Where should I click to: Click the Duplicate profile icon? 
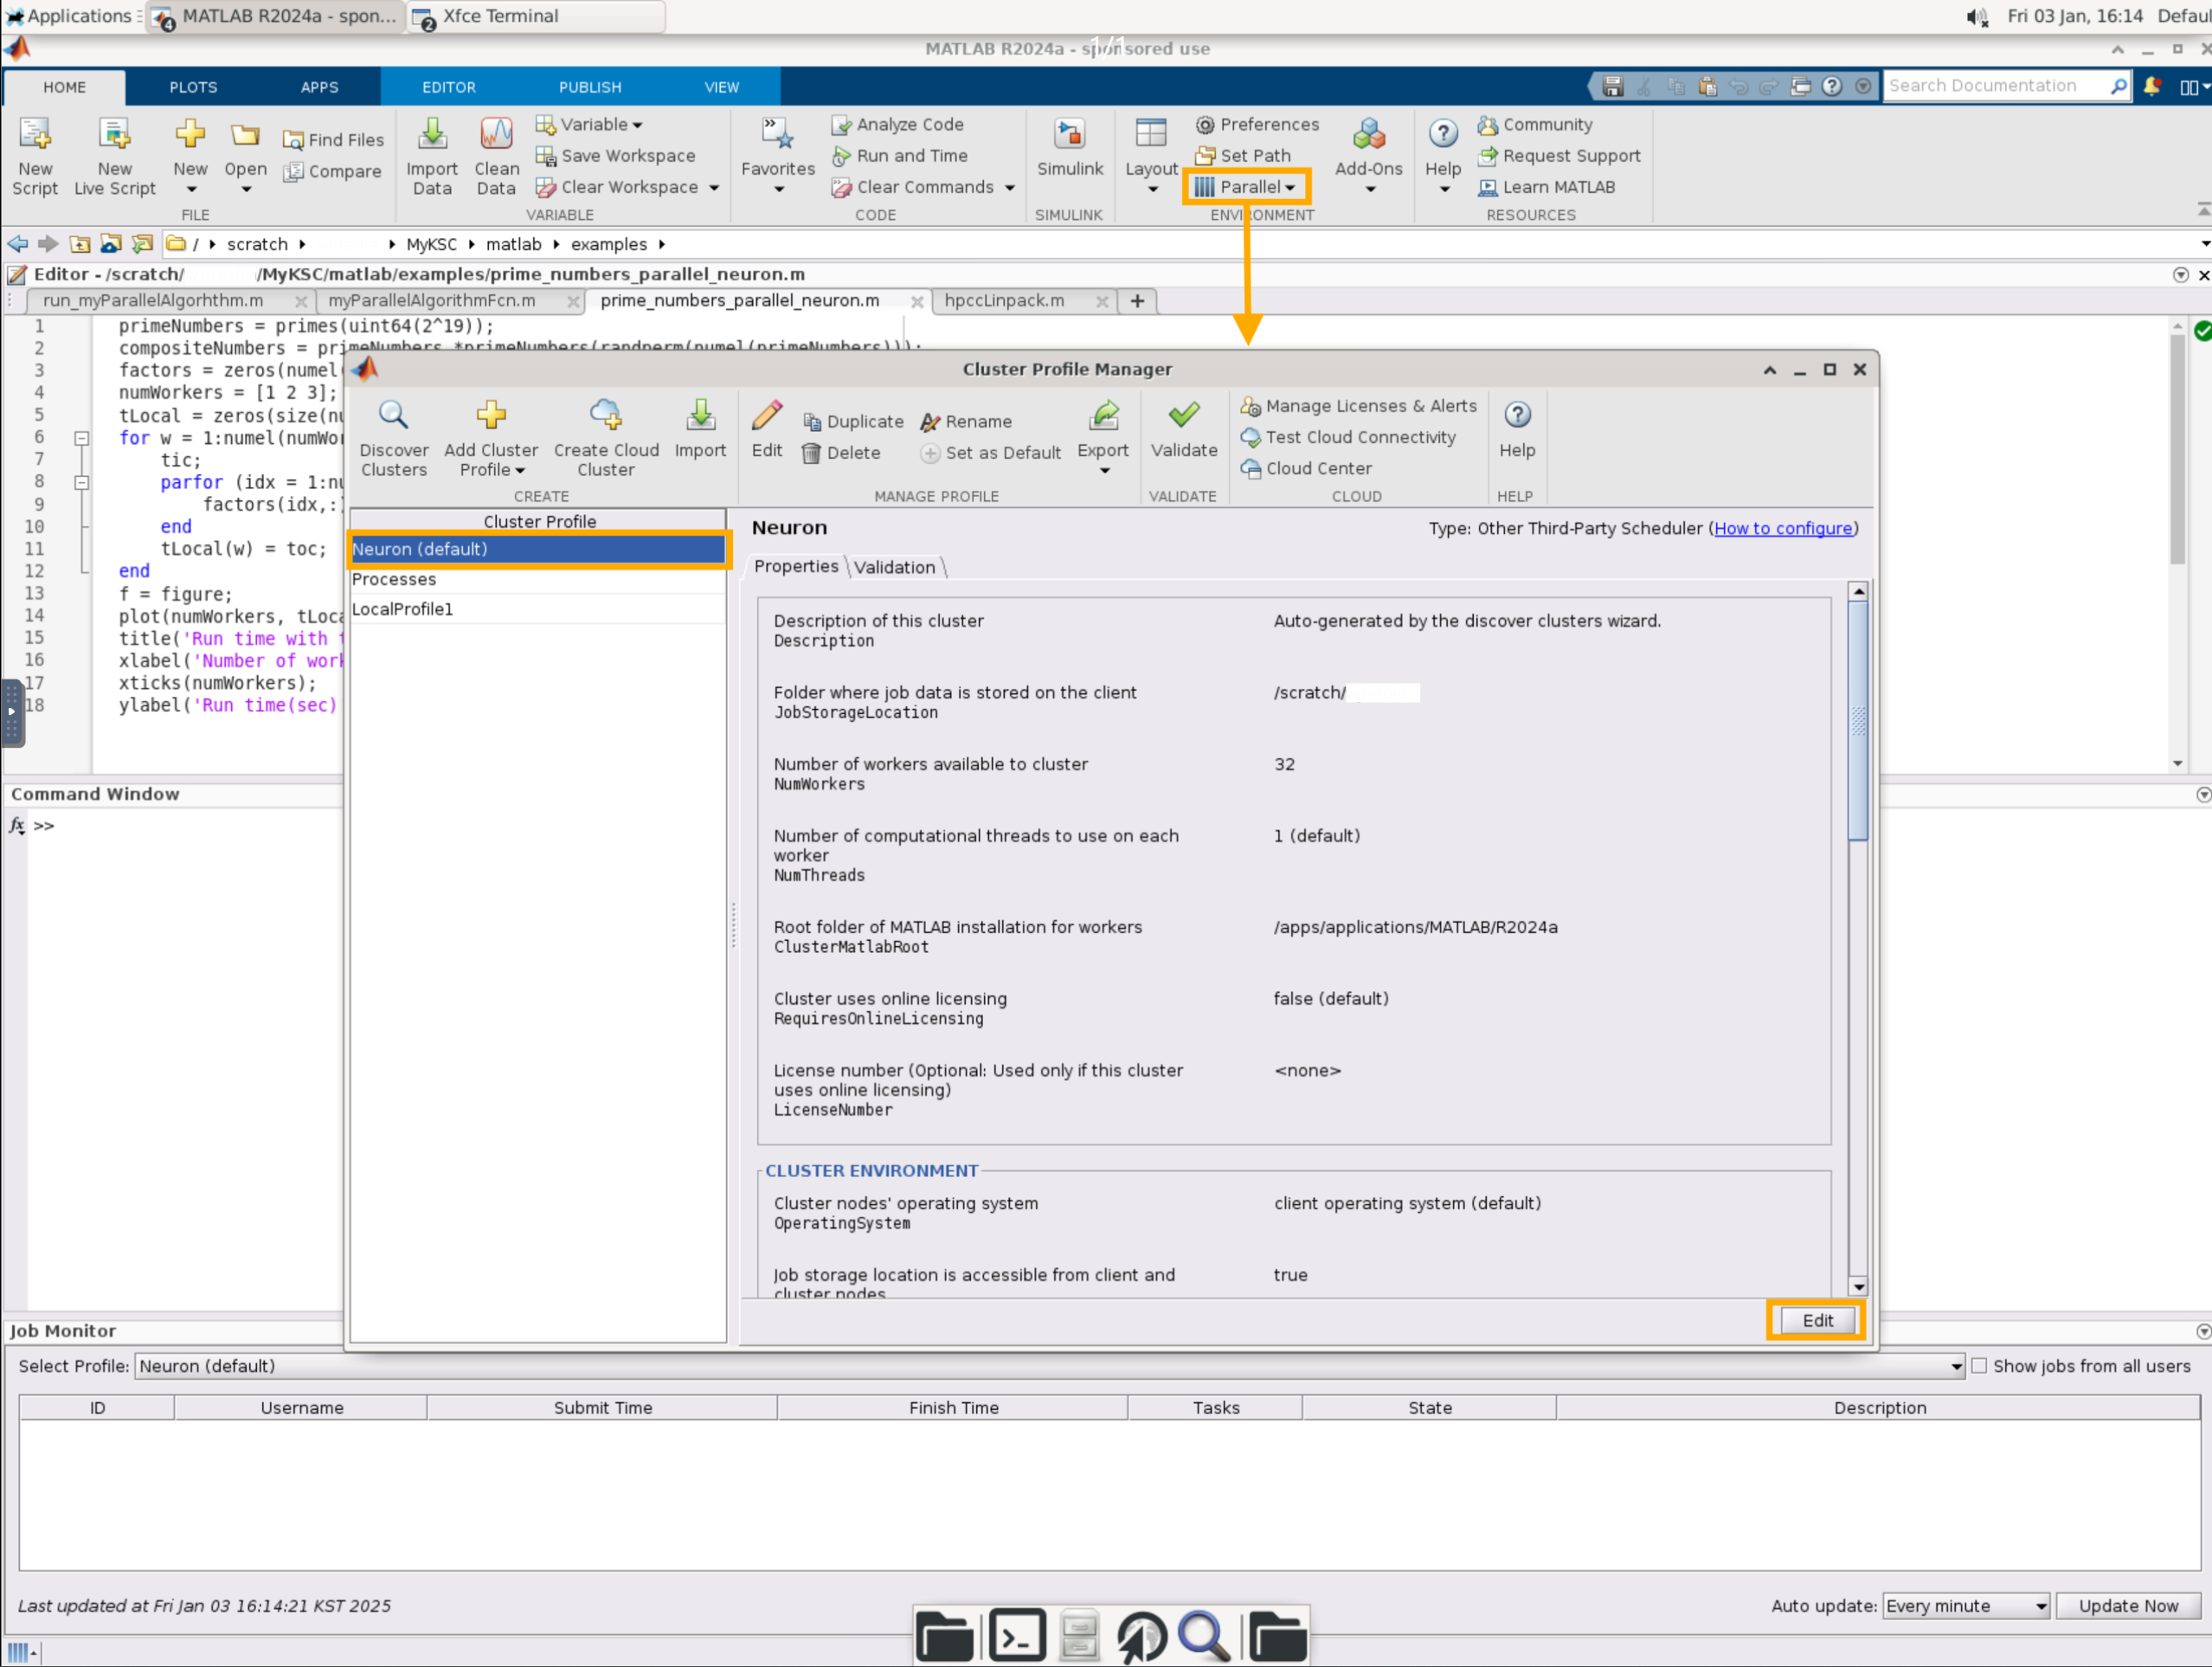pyautogui.click(x=812, y=422)
